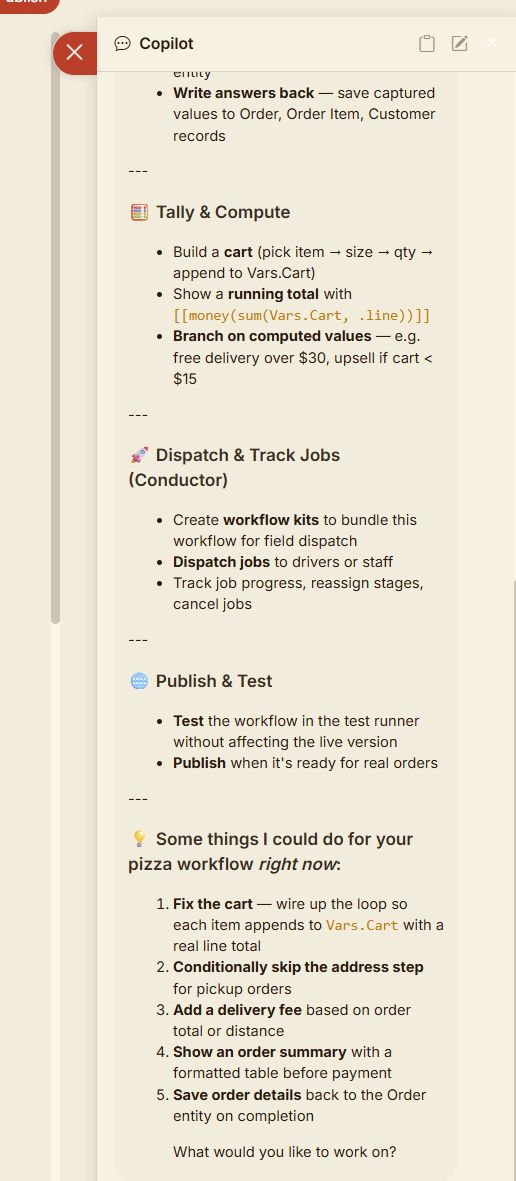Click the left vertical scrollbar thumb

(55, 328)
